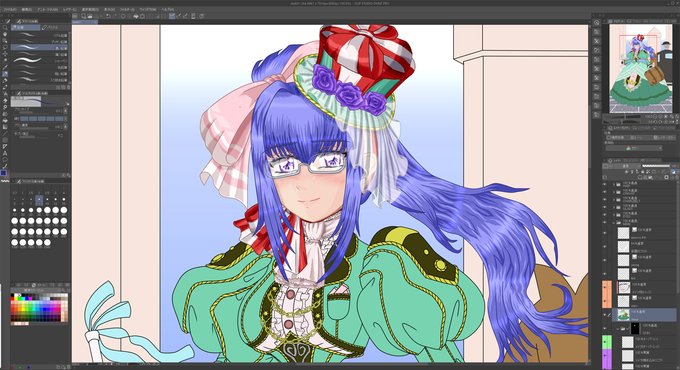Image resolution: width=680 pixels, height=370 pixels.
Task: Click the first icon in the command bar
Action: 76,16
